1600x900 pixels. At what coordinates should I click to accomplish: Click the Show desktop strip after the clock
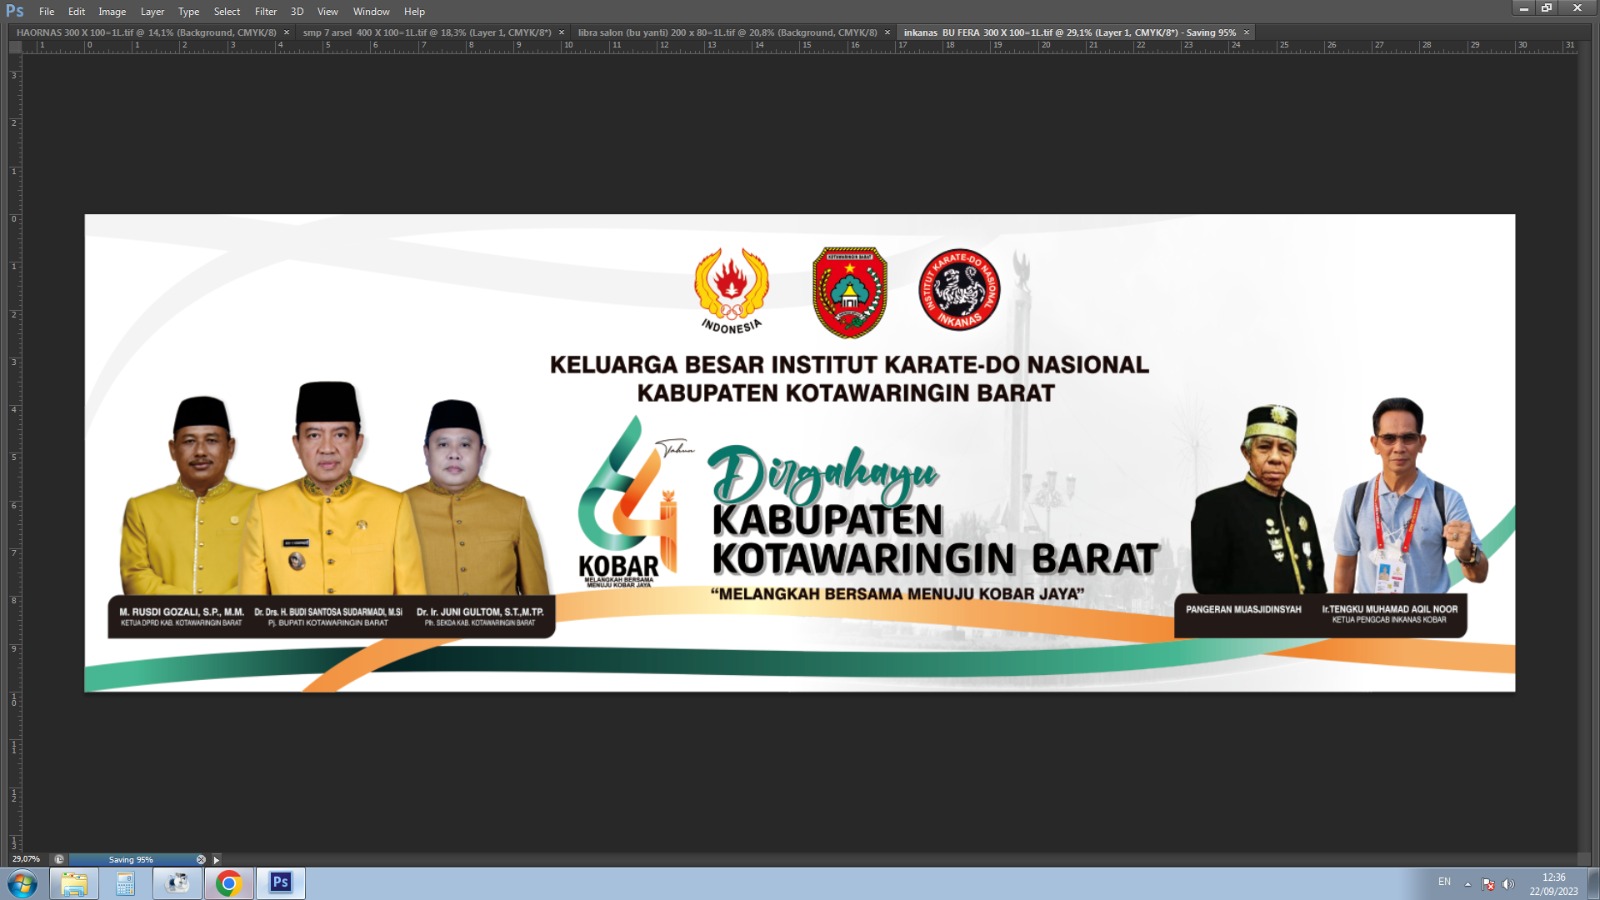click(1592, 884)
